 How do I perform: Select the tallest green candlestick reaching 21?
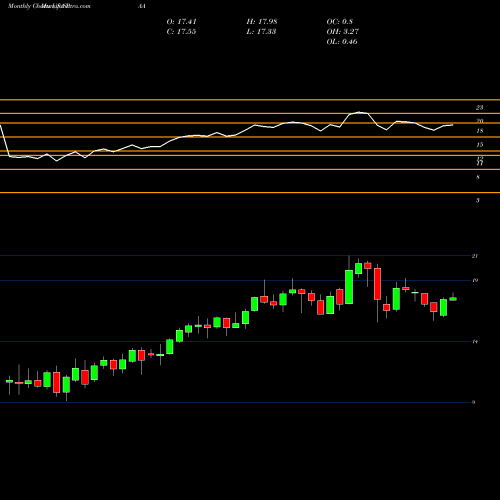[349, 287]
